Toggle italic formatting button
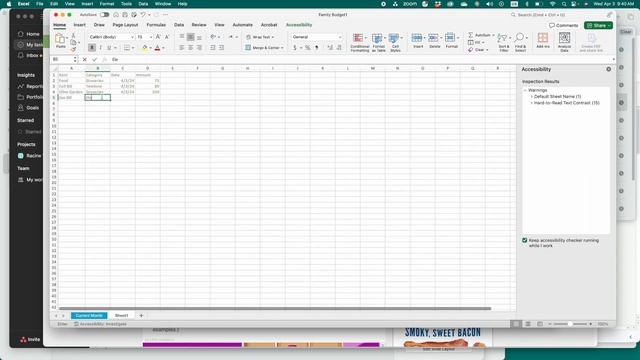 tap(100, 48)
